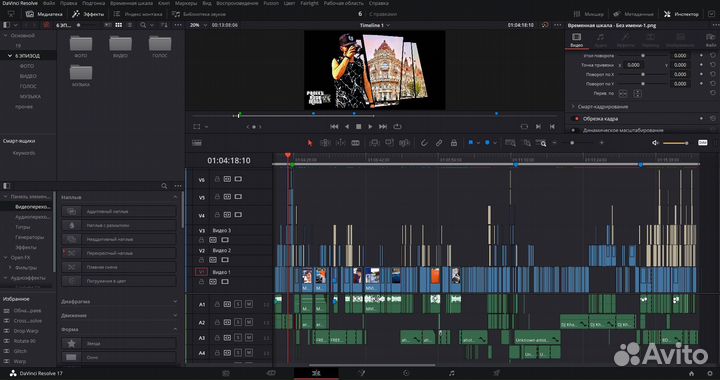Screen dimensions: 720x380
Task: Open the Эффекты panel button
Action: tap(89, 14)
